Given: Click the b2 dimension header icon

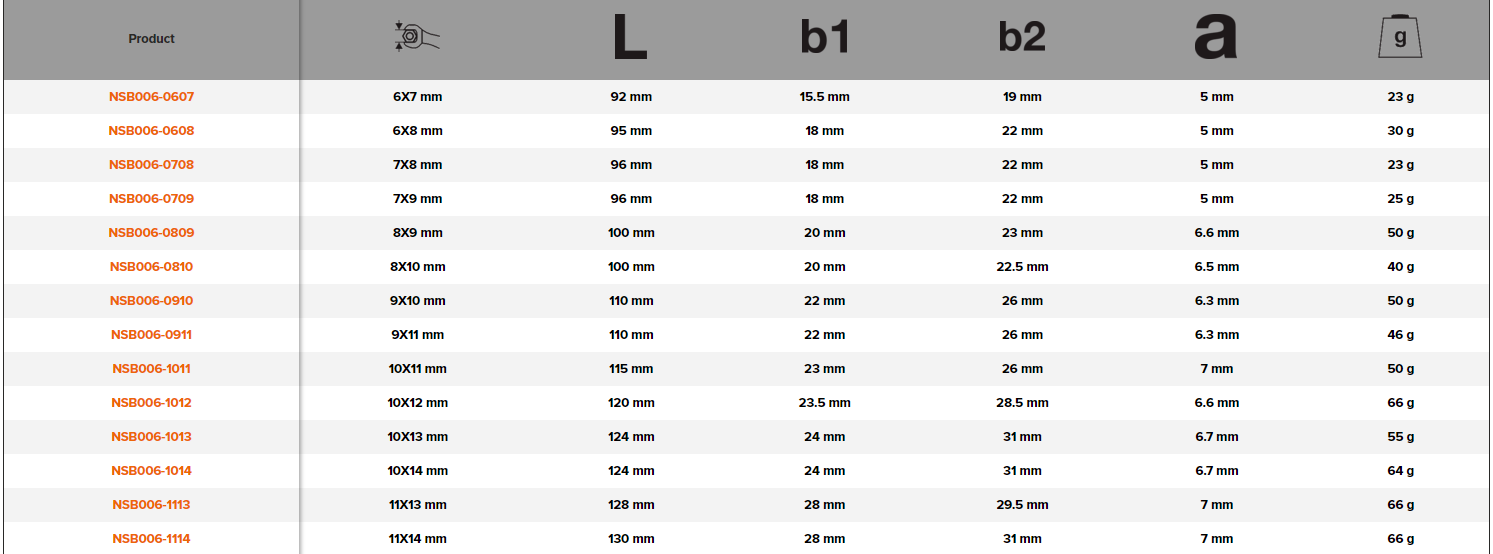Looking at the screenshot, I should 1021,38.
